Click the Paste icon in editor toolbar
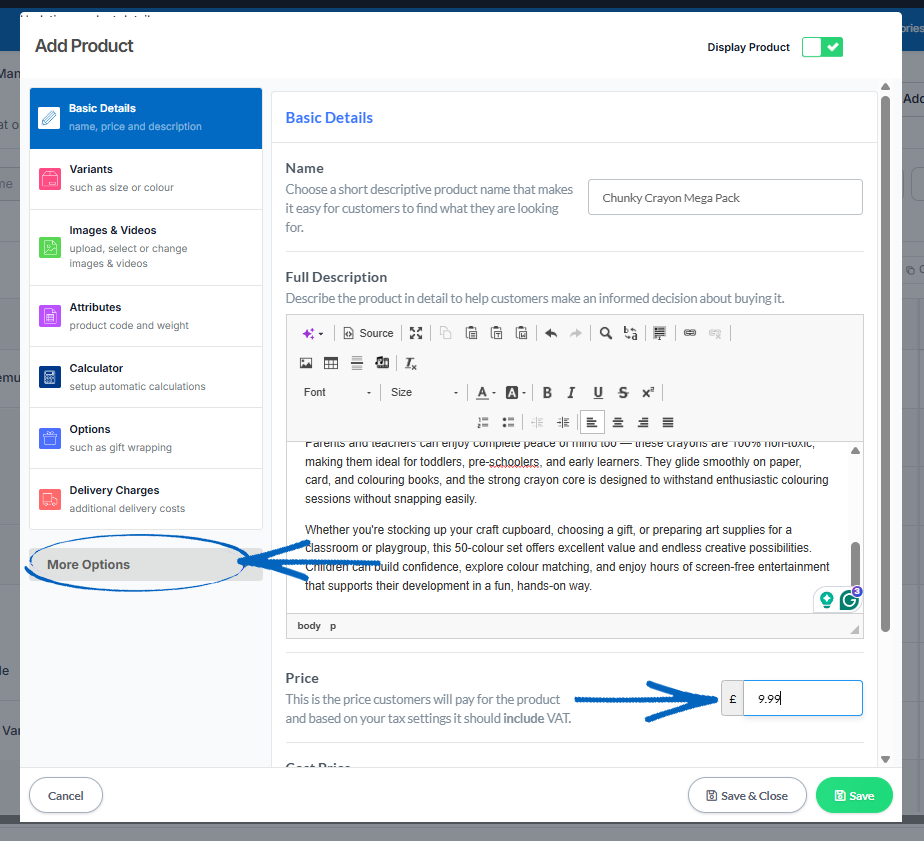The image size is (924, 841). (x=471, y=333)
